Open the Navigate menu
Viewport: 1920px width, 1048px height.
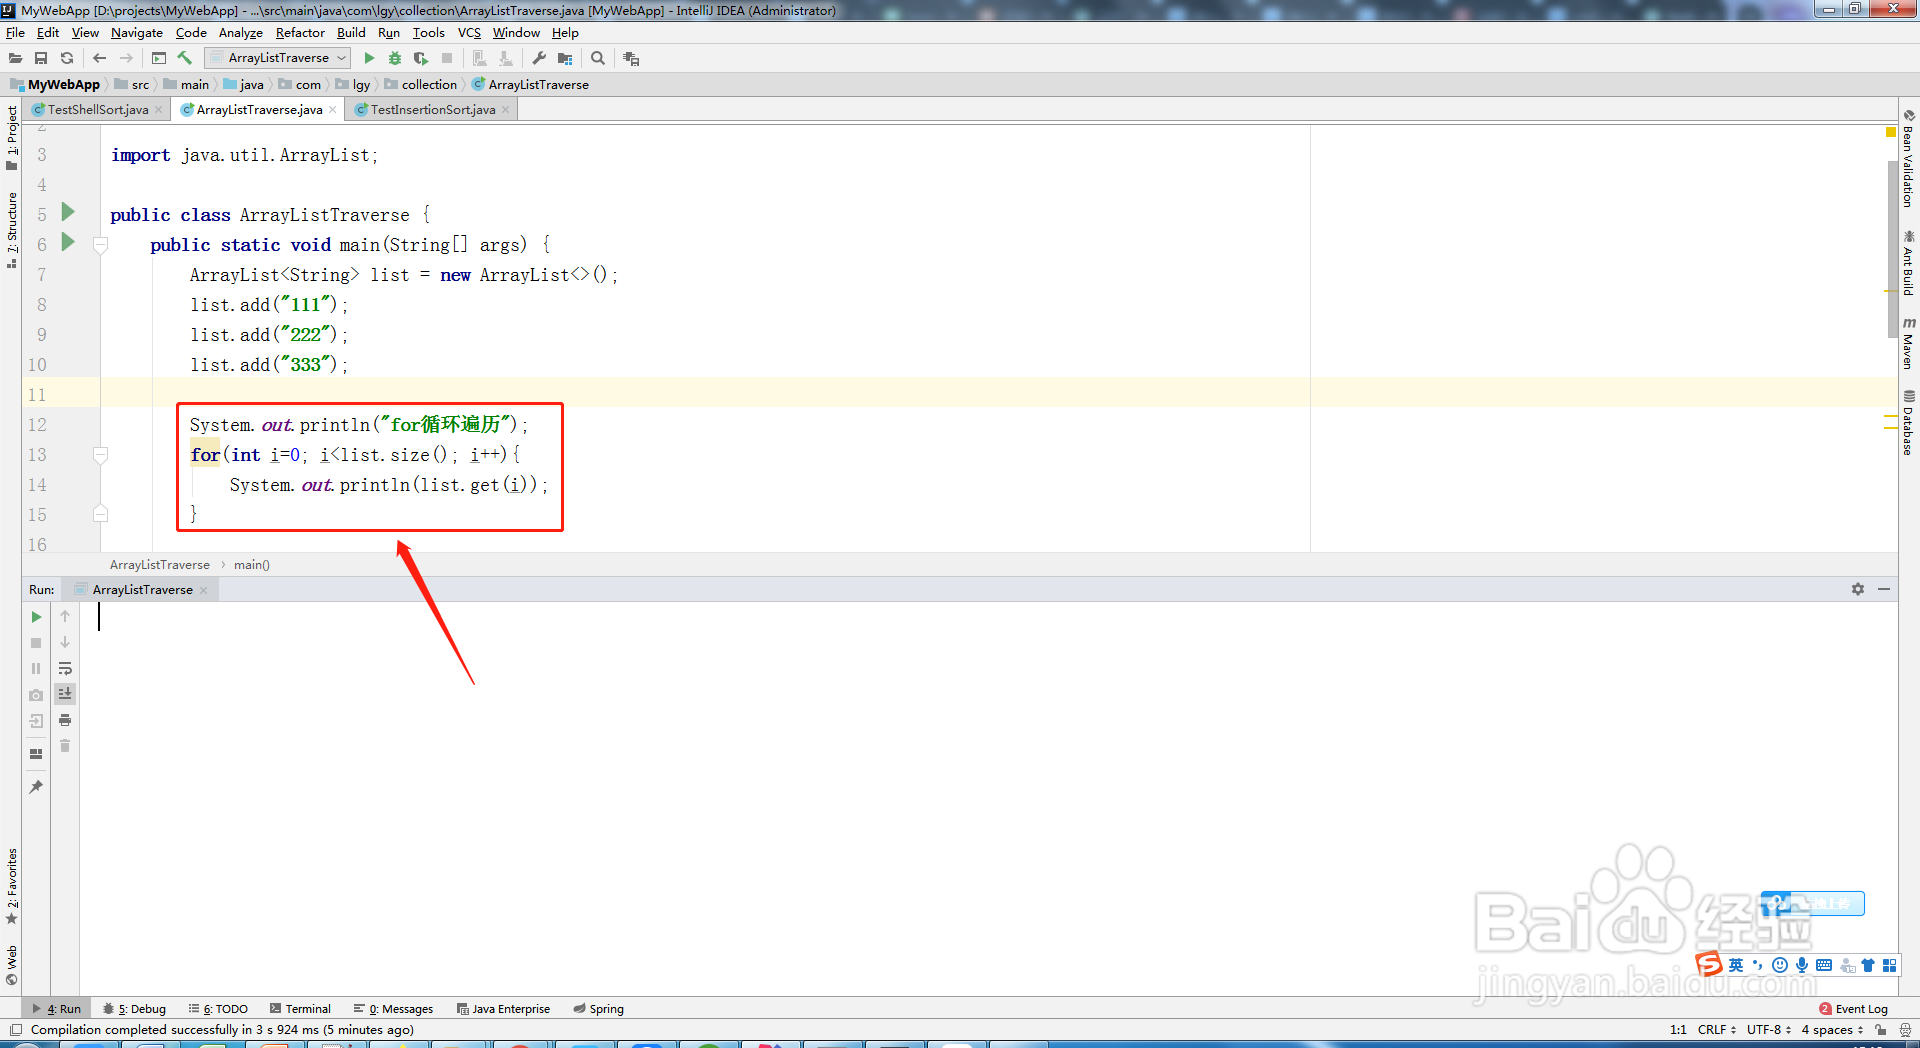click(x=137, y=33)
